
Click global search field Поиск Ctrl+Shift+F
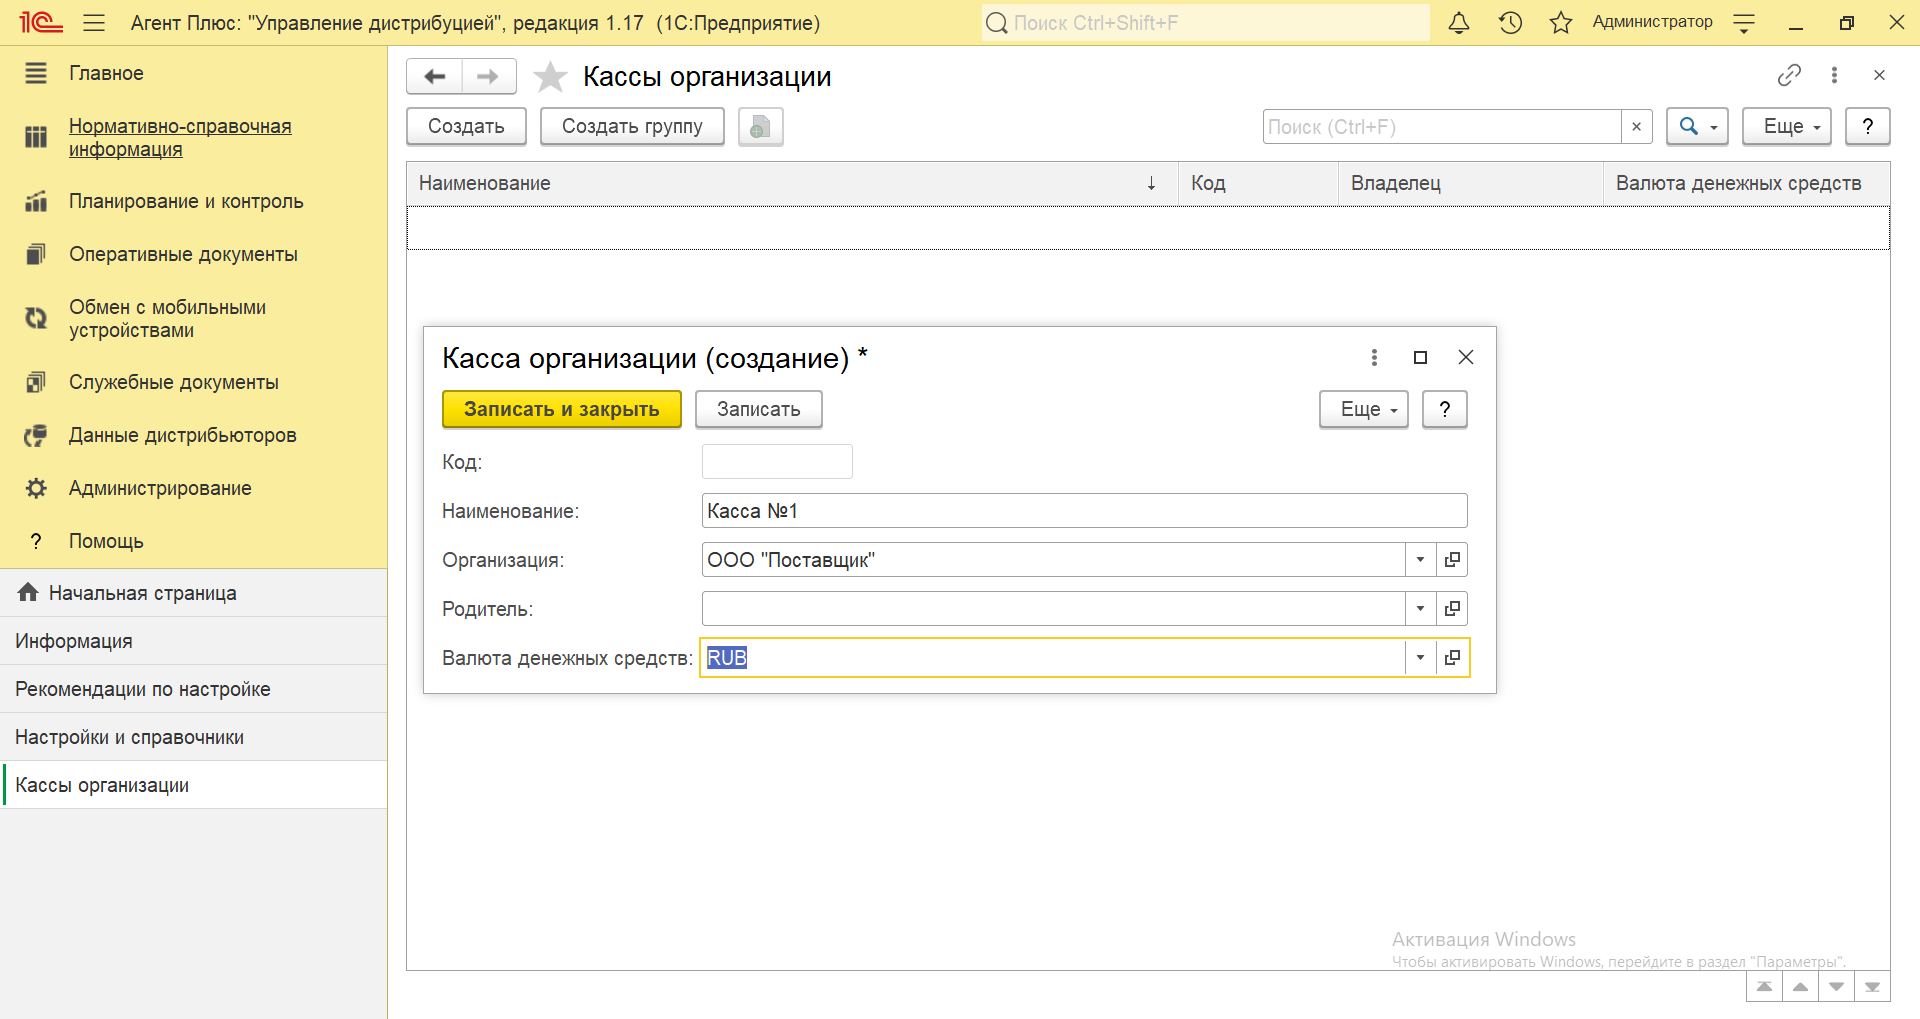pyautogui.click(x=1205, y=22)
